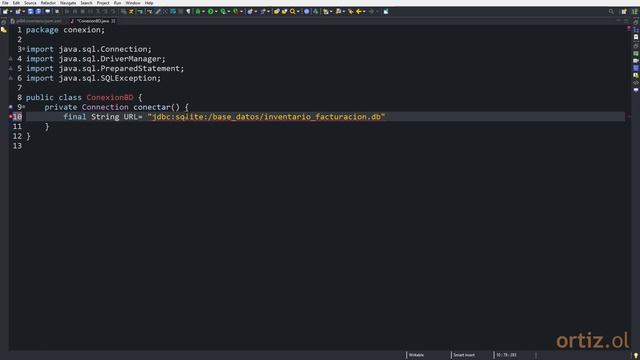Click the New Java Package icon
The width and height of the screenshot is (640, 360).
250,11
